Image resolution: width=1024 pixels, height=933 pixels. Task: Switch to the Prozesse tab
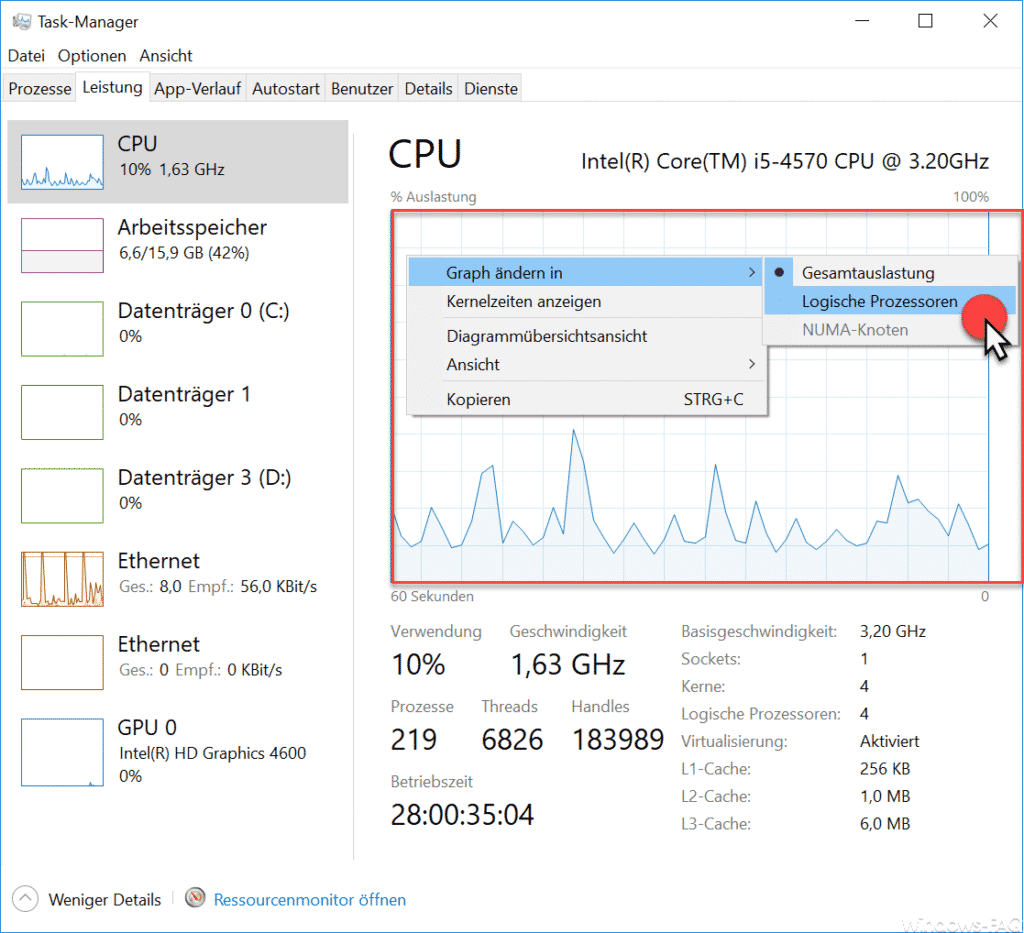[x=39, y=88]
